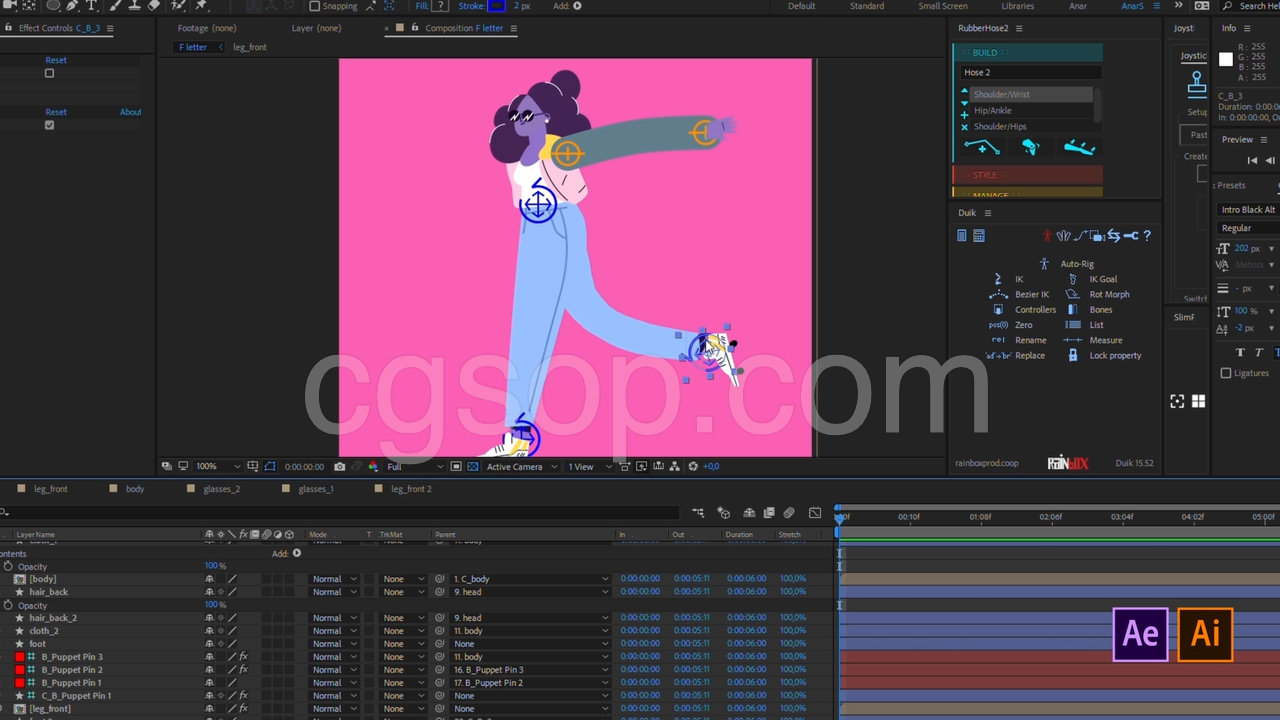Open the Active Camera dropdown

(x=521, y=466)
